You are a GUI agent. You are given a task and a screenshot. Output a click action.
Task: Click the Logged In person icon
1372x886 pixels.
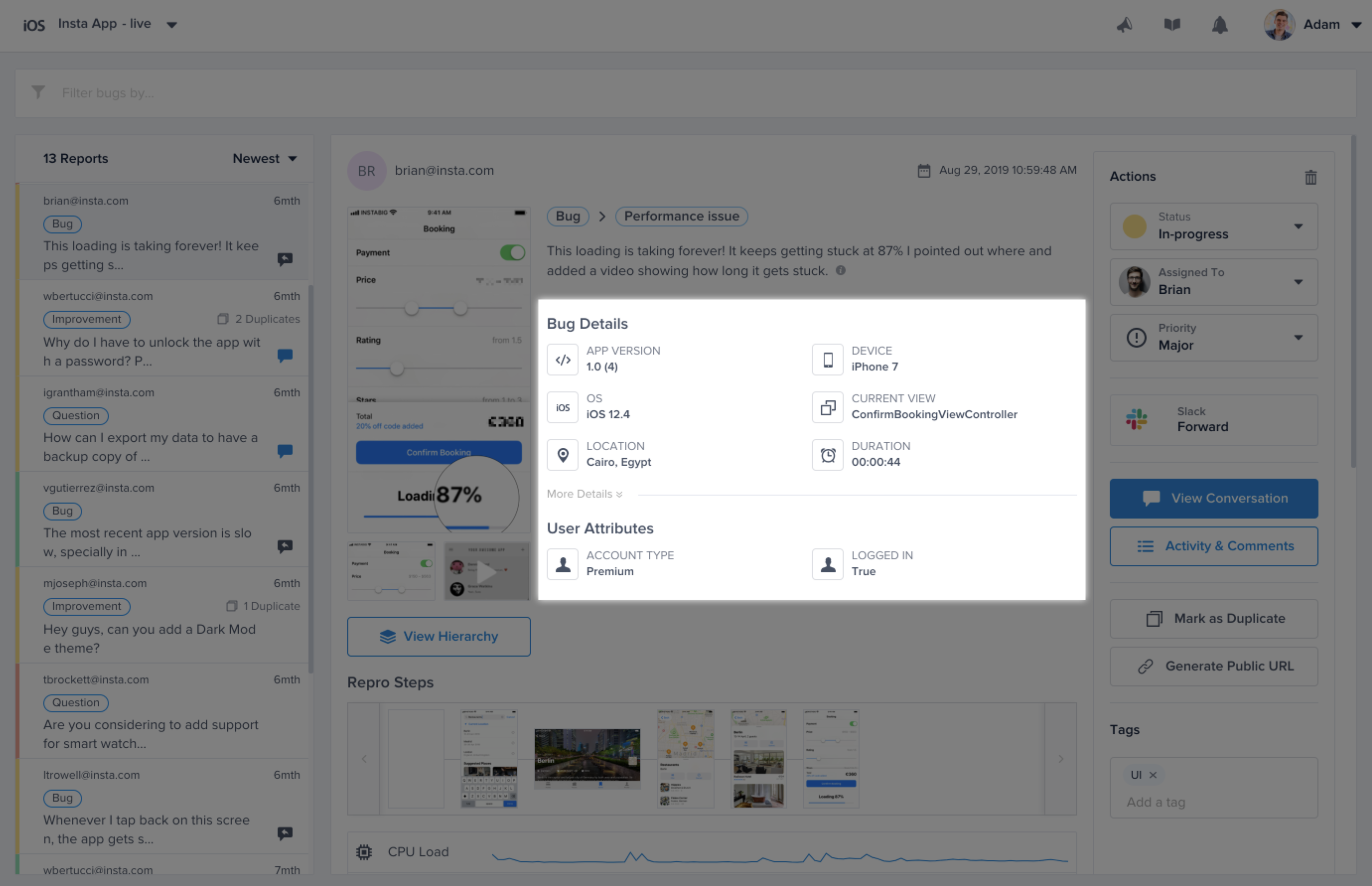828,564
